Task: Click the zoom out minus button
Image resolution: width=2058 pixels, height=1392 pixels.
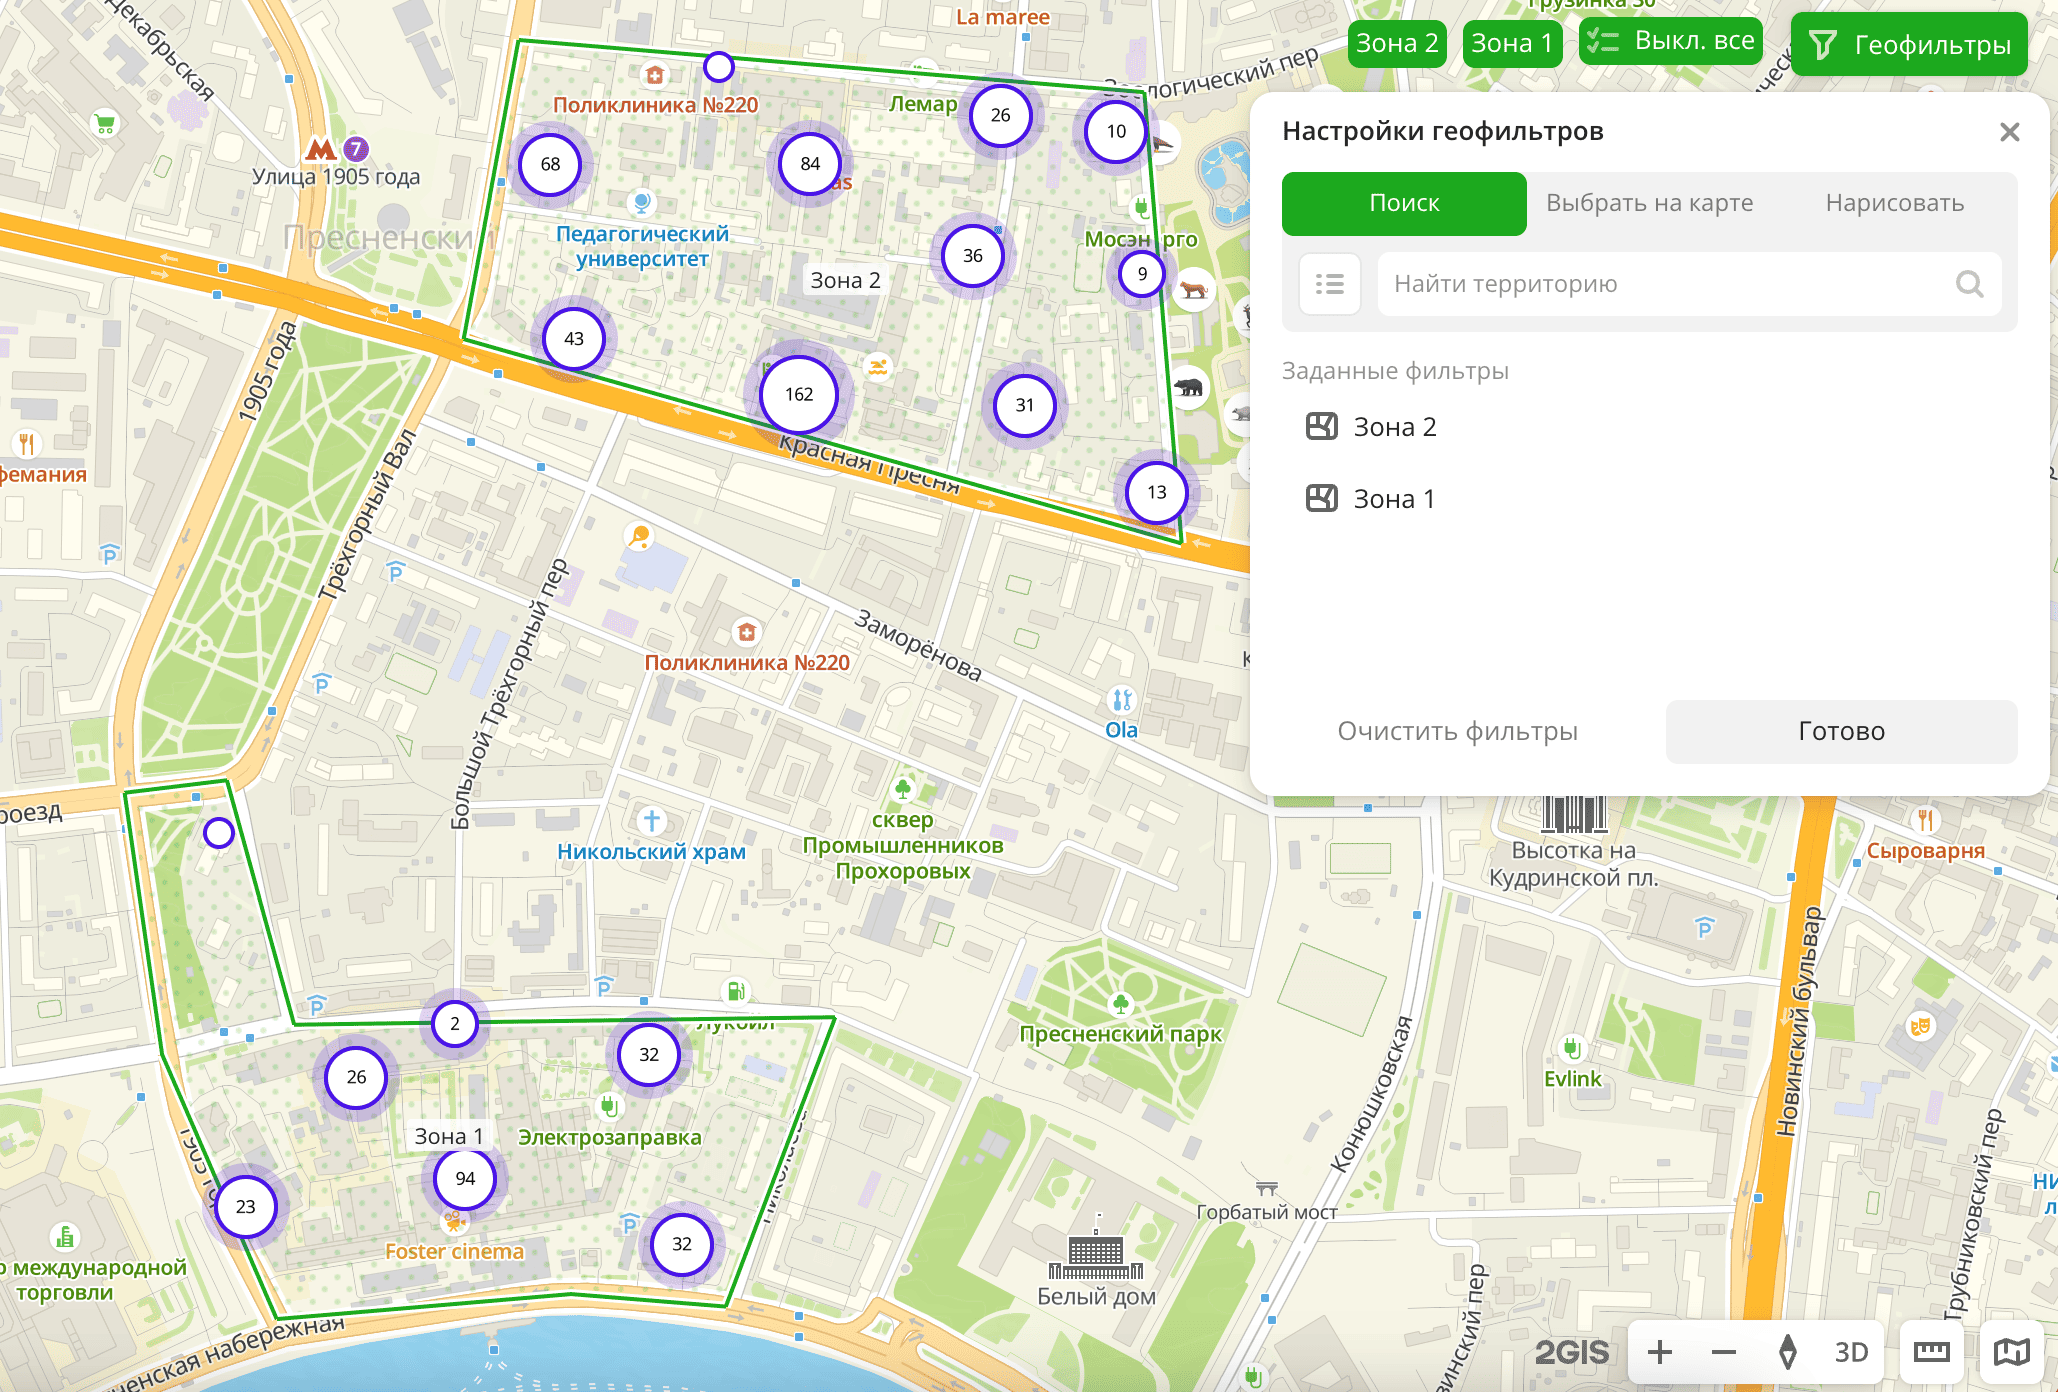Action: (1724, 1352)
